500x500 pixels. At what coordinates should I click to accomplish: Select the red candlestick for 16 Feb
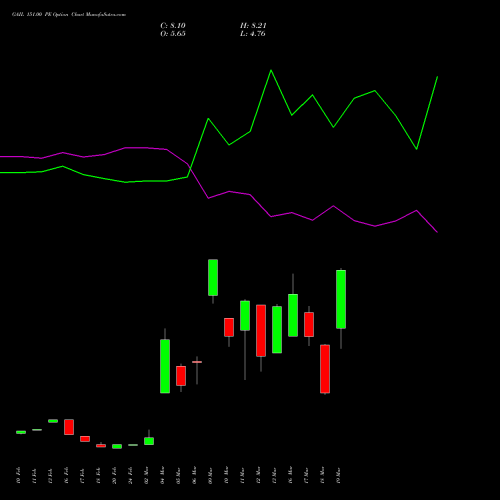tap(69, 427)
